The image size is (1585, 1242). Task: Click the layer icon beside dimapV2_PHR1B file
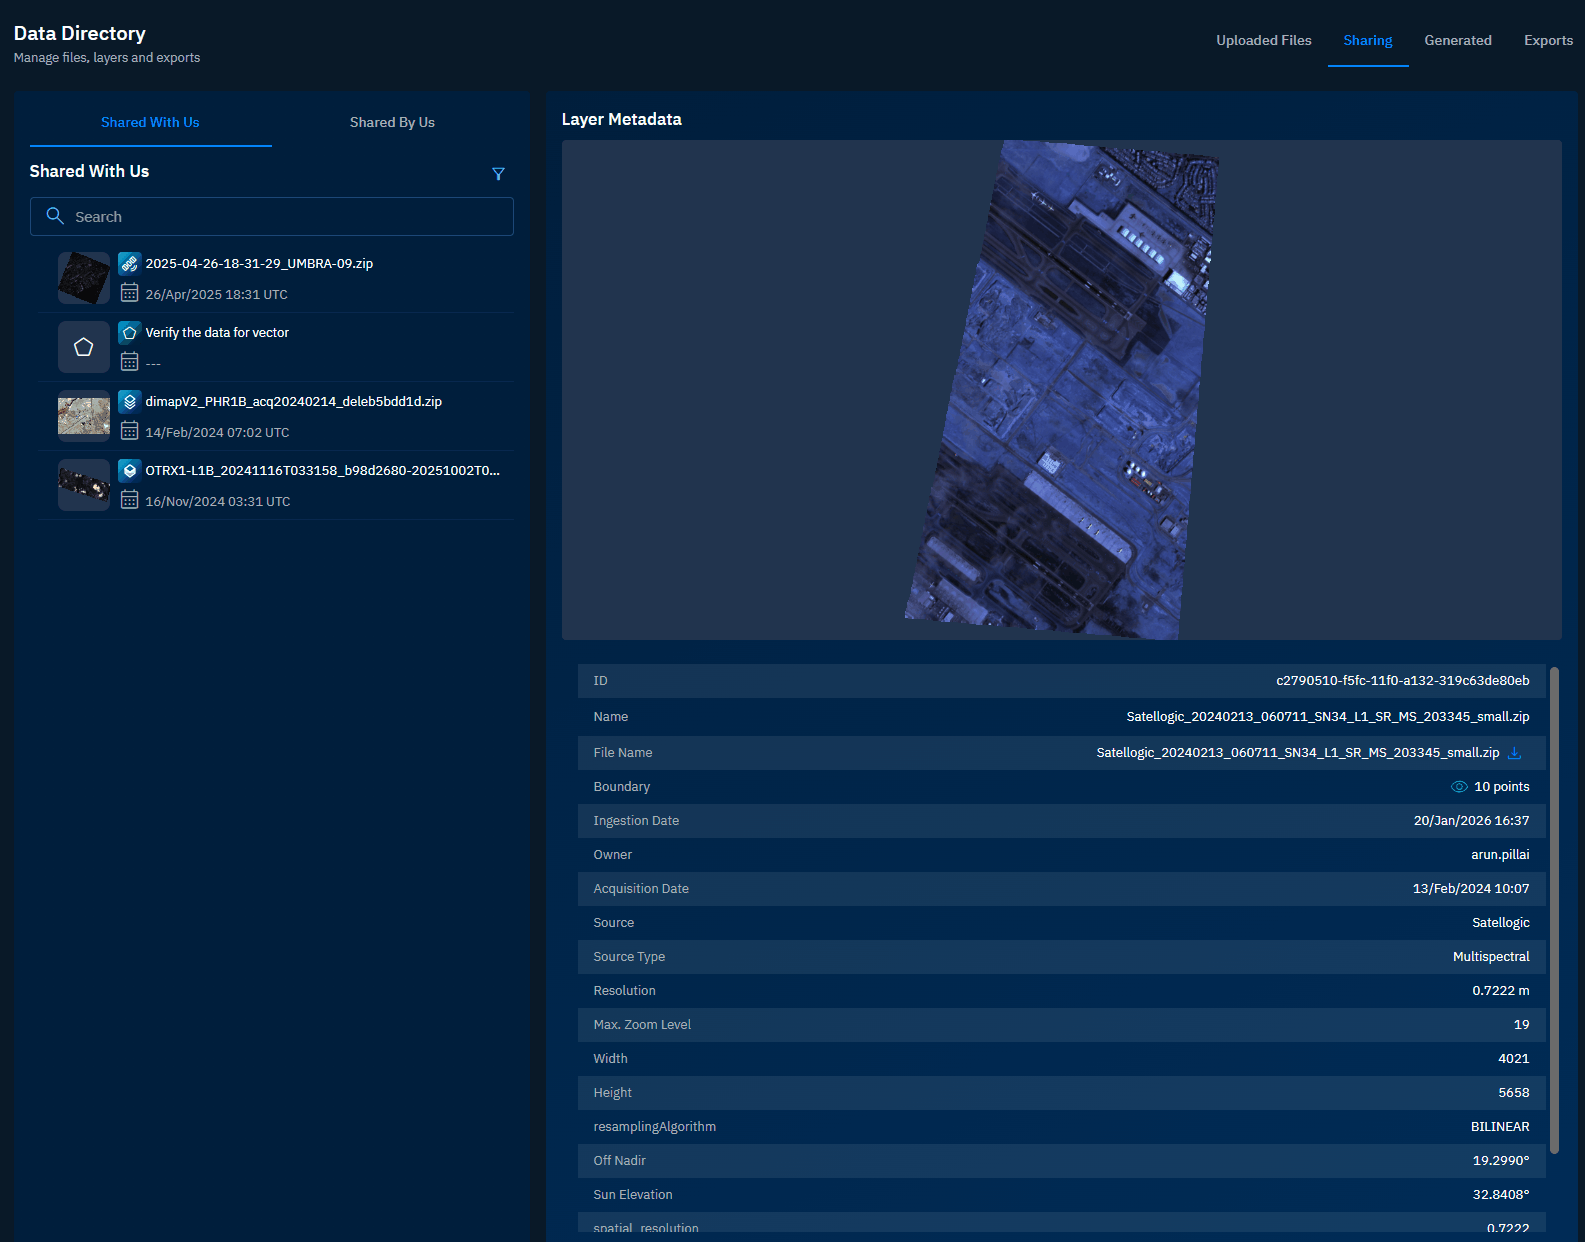(129, 402)
